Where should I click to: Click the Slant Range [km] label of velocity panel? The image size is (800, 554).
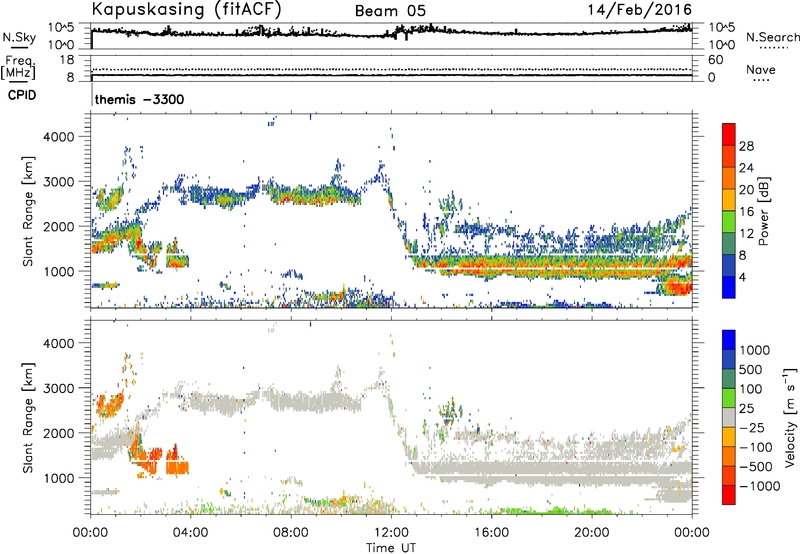tap(28, 418)
